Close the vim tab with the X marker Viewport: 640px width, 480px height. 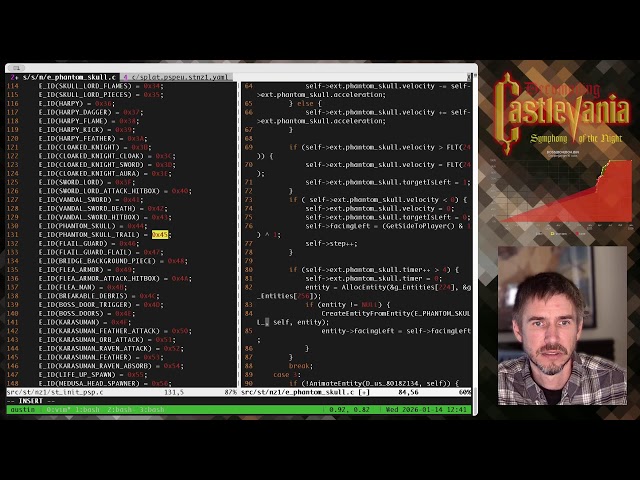(x=469, y=77)
